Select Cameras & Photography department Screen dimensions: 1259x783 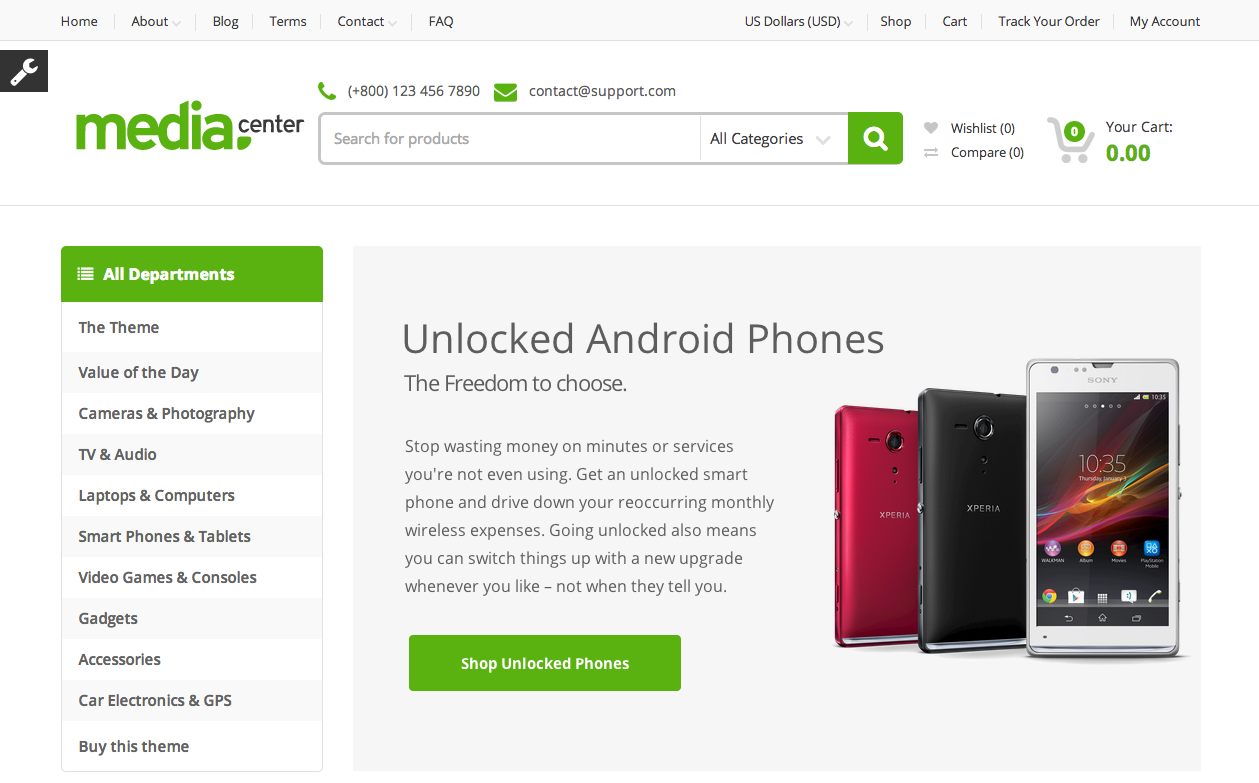pyautogui.click(x=166, y=413)
